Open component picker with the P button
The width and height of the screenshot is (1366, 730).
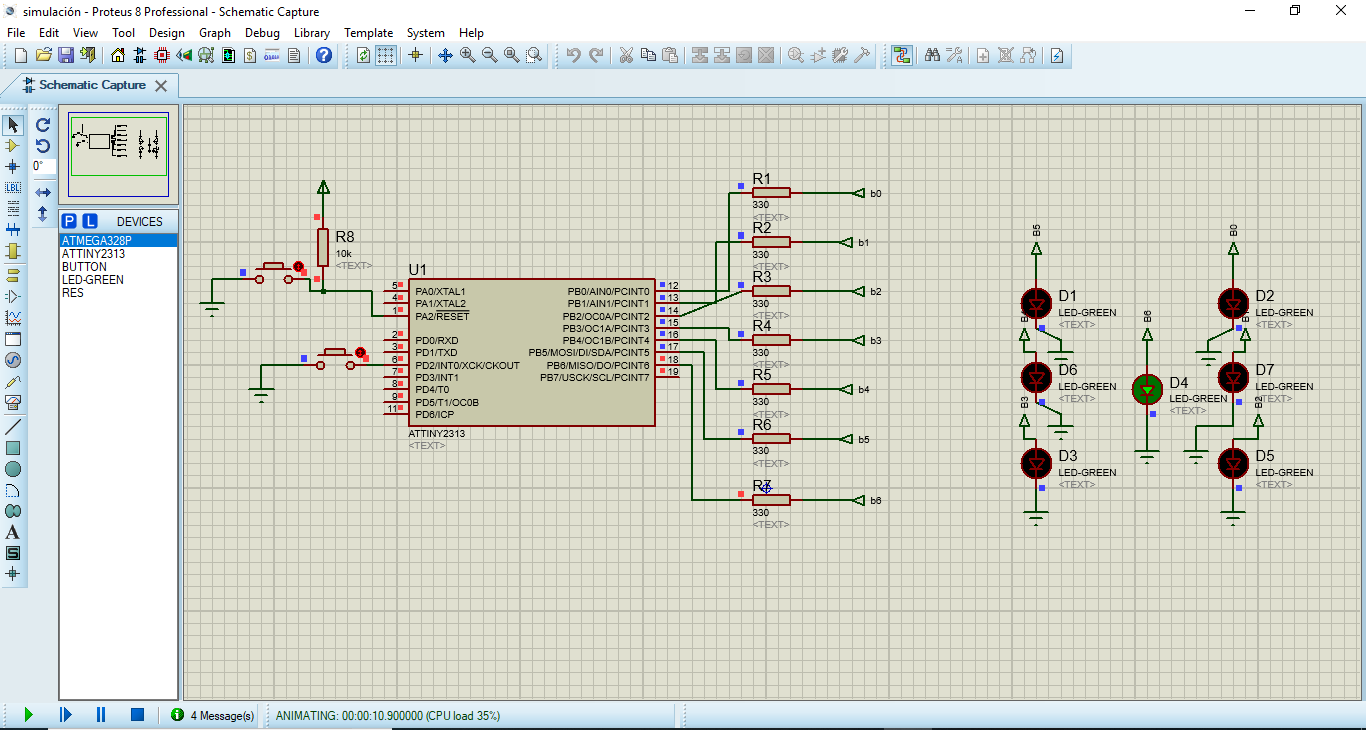[68, 219]
